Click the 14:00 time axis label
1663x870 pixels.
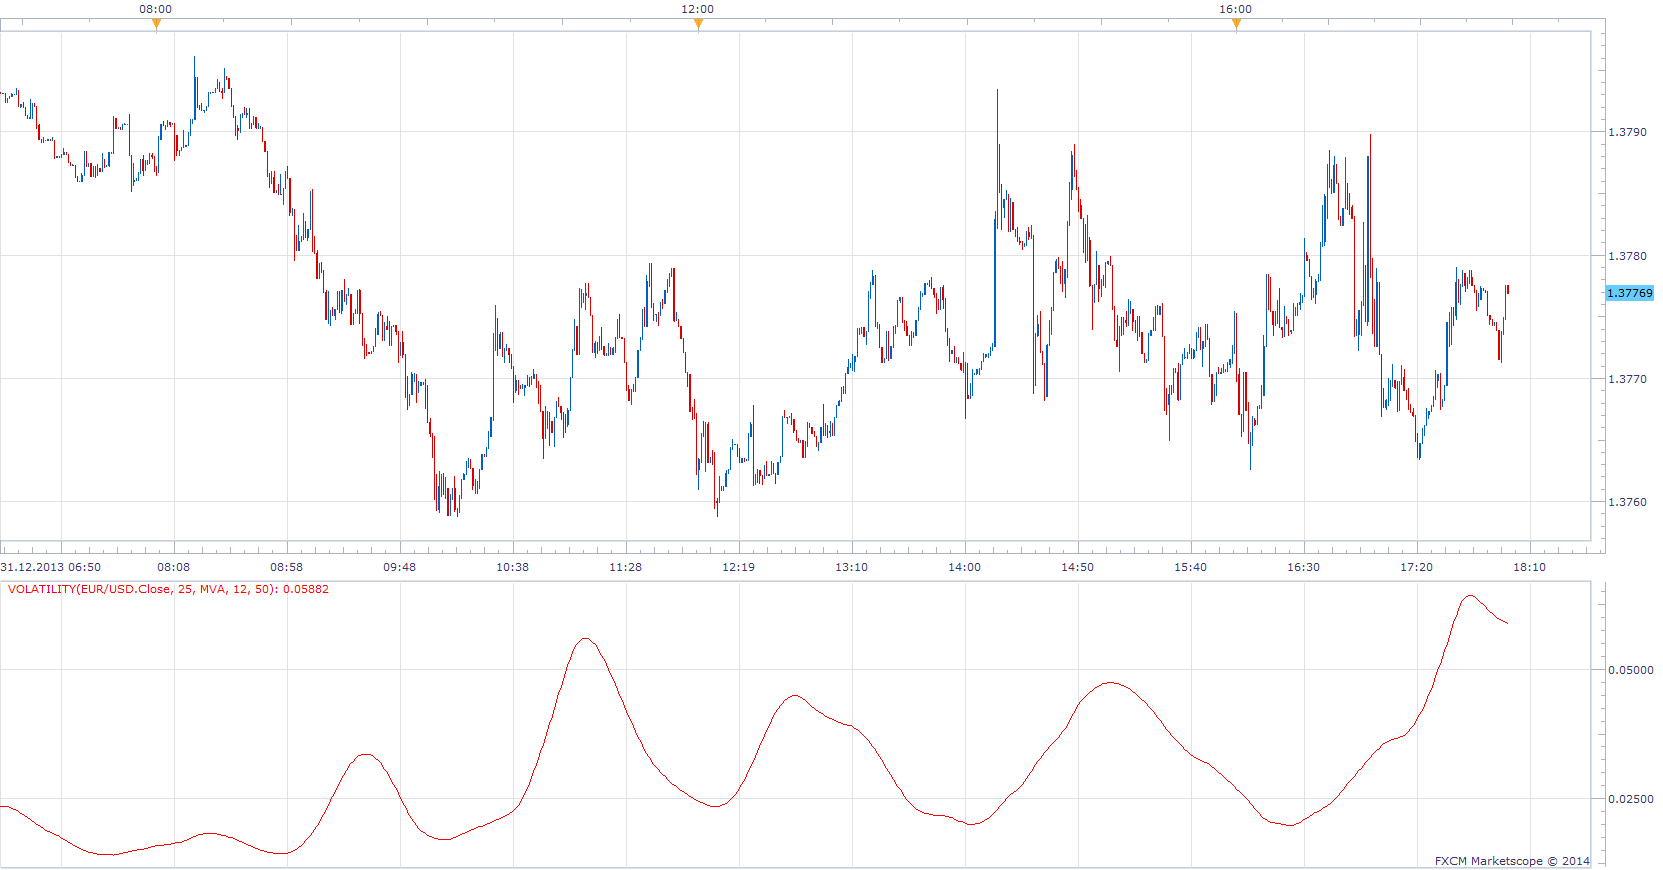point(965,567)
